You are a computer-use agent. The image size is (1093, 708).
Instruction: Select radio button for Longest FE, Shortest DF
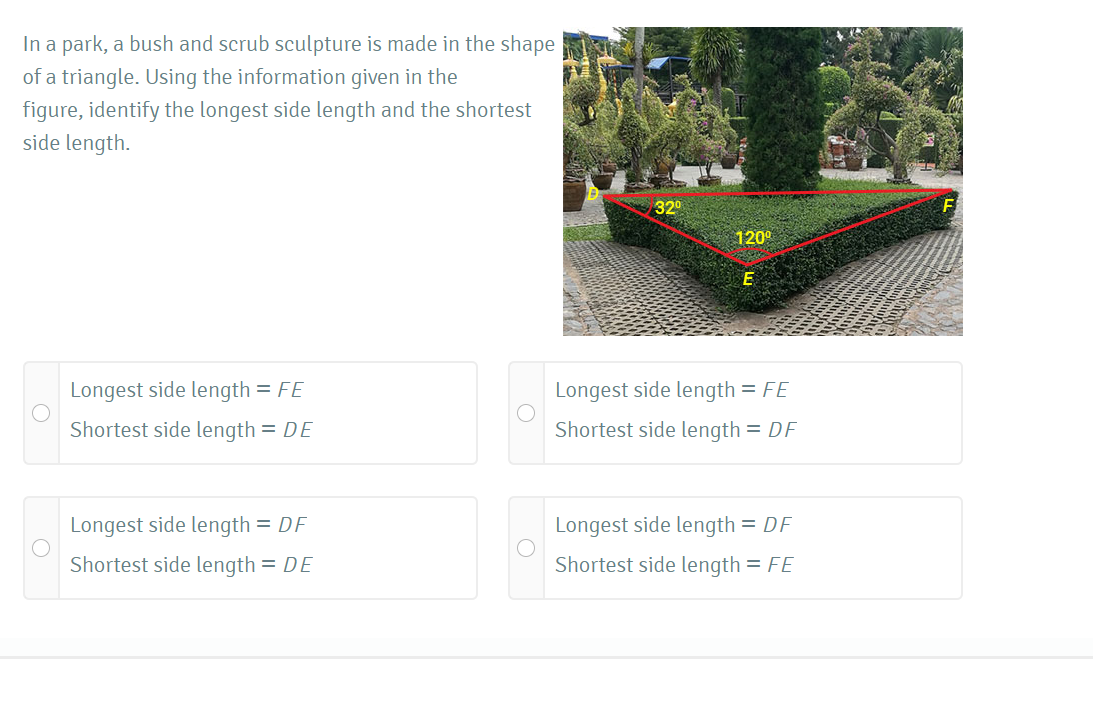526,413
